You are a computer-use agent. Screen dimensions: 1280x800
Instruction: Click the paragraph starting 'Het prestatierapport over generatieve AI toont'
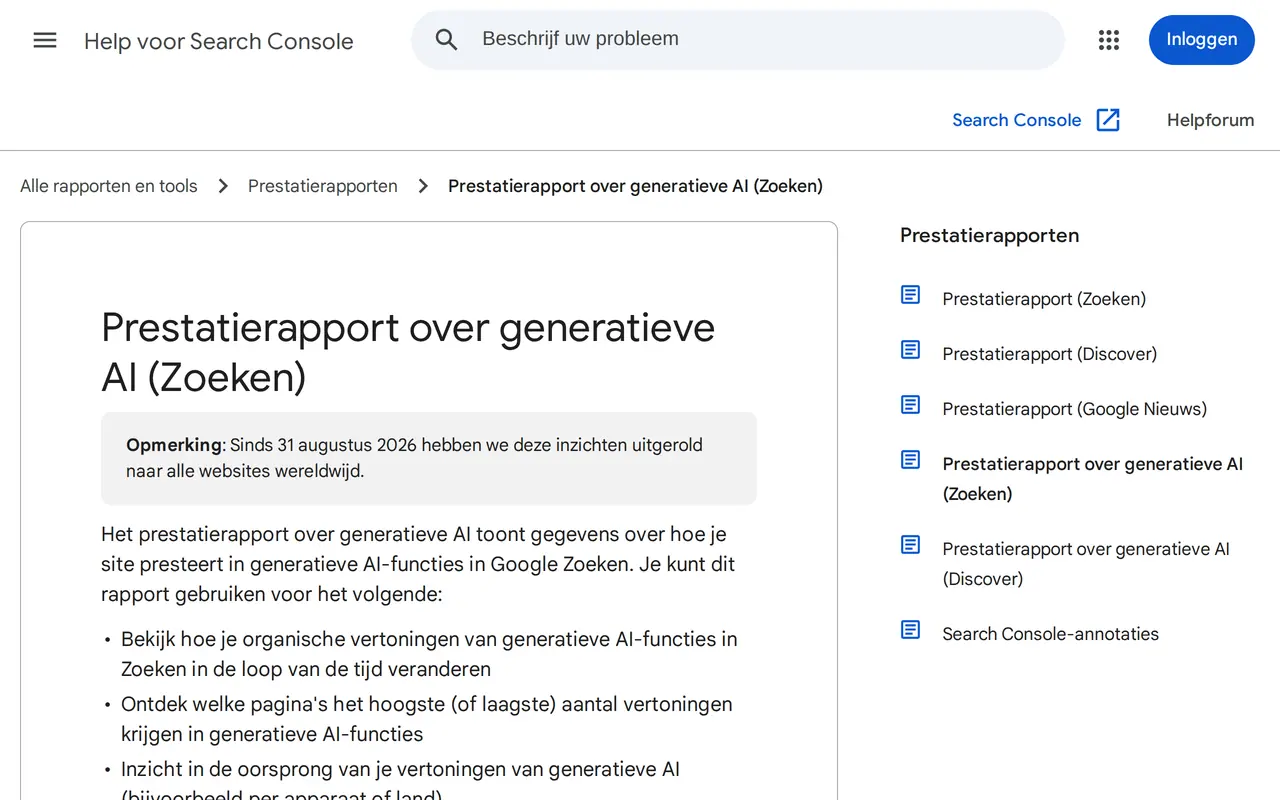pyautogui.click(x=418, y=564)
